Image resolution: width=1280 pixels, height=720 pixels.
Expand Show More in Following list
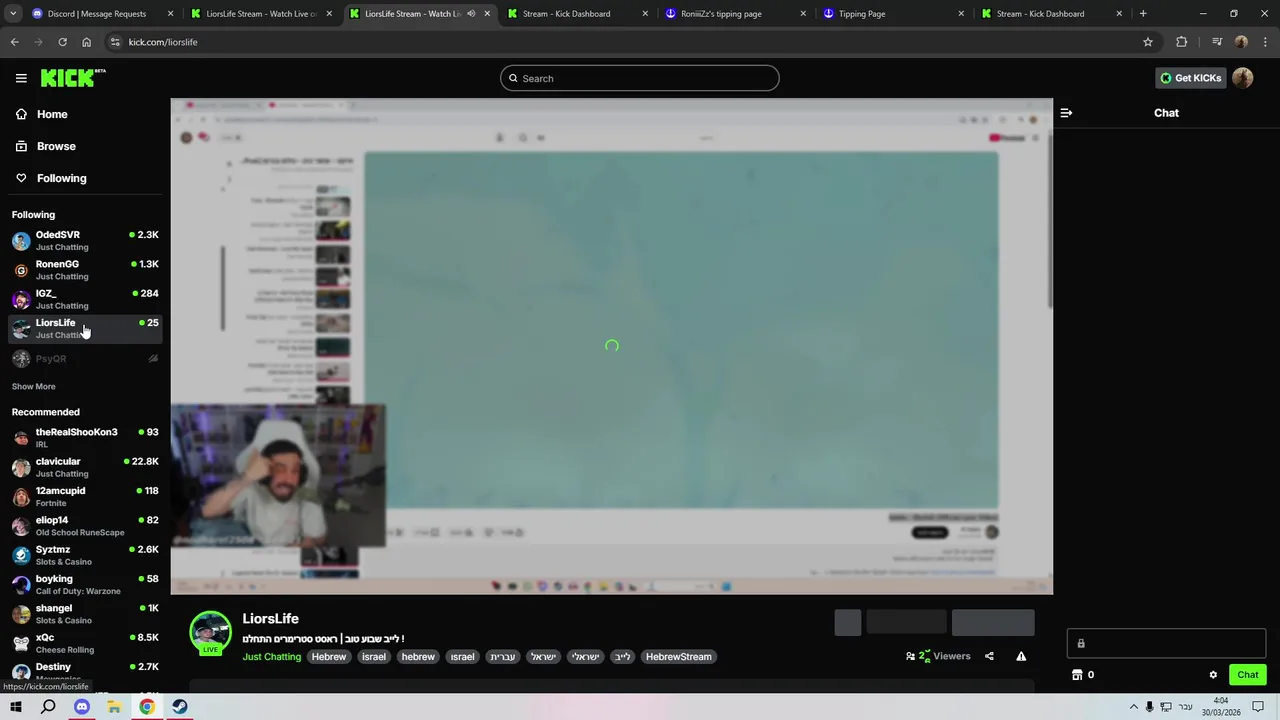coord(33,386)
